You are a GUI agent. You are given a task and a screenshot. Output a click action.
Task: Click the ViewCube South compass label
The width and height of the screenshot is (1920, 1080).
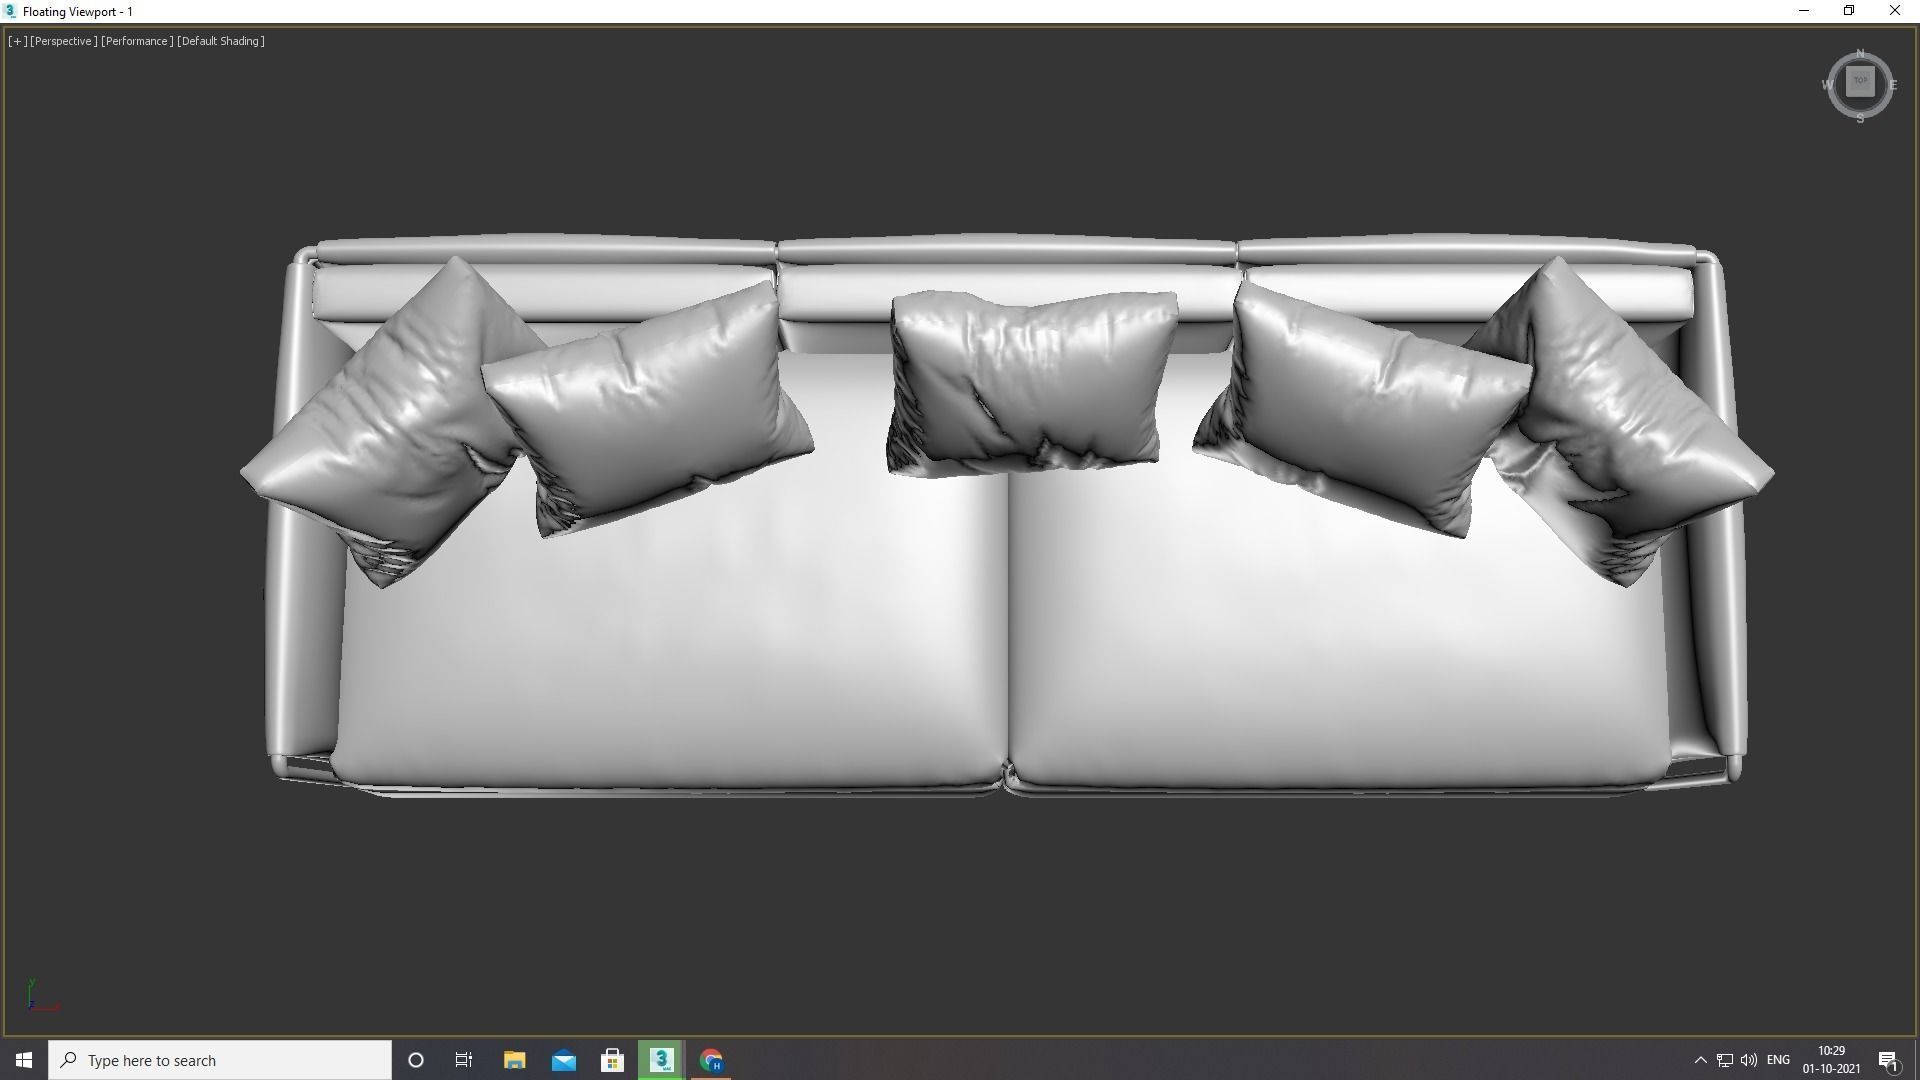(1860, 118)
